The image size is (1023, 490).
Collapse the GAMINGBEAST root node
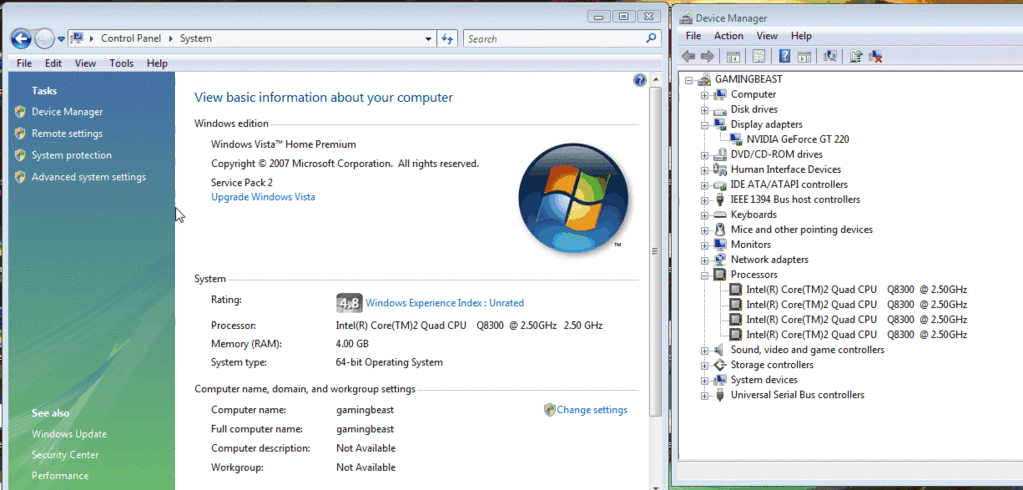(689, 80)
